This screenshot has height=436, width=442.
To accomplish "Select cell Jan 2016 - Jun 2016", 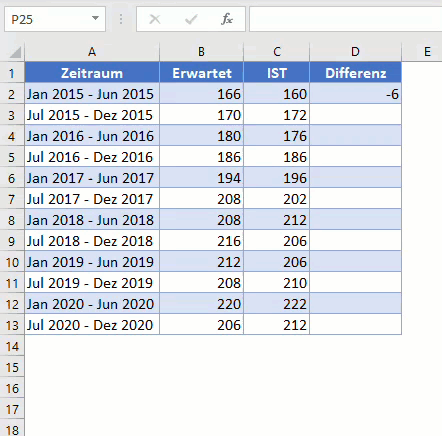I will 92,136.
